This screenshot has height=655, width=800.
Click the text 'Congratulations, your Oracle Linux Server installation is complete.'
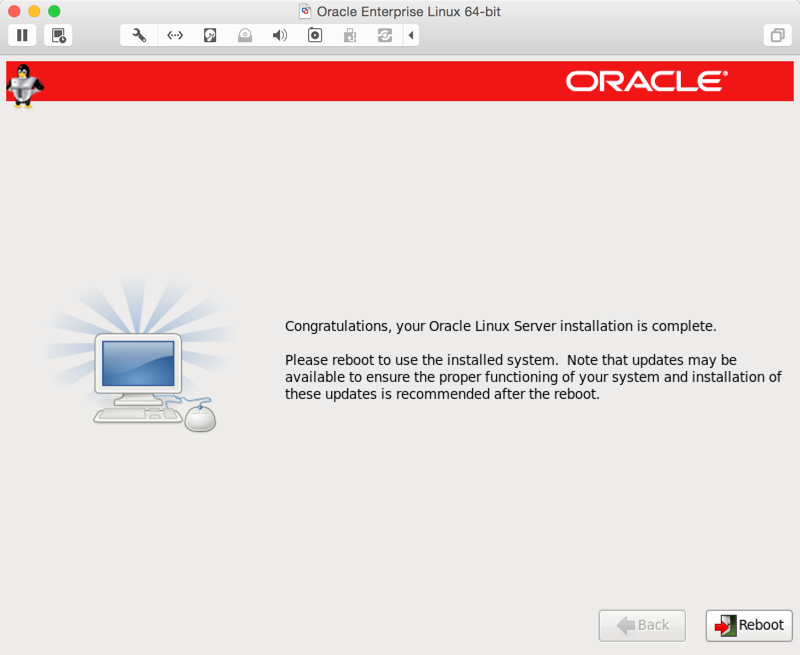[x=501, y=326]
